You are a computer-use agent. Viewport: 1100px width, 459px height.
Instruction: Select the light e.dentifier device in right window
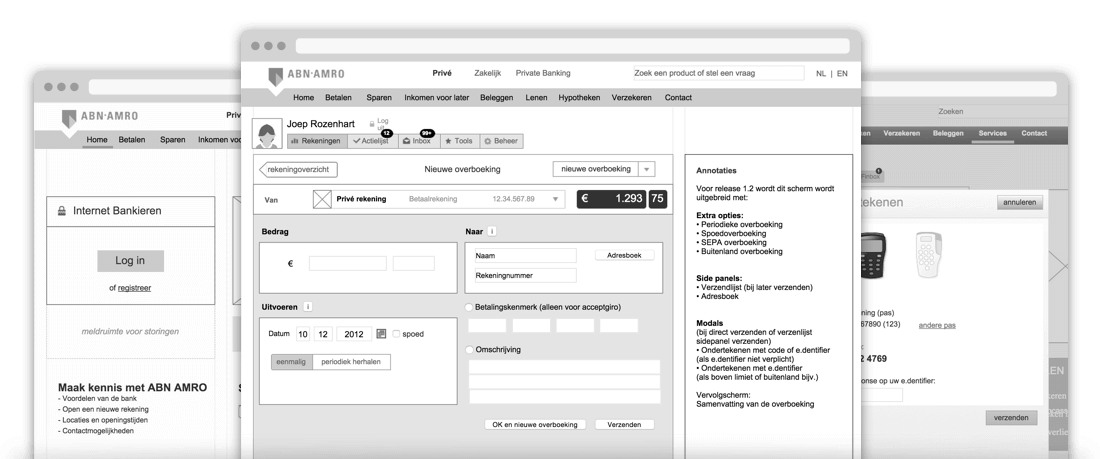tap(928, 255)
